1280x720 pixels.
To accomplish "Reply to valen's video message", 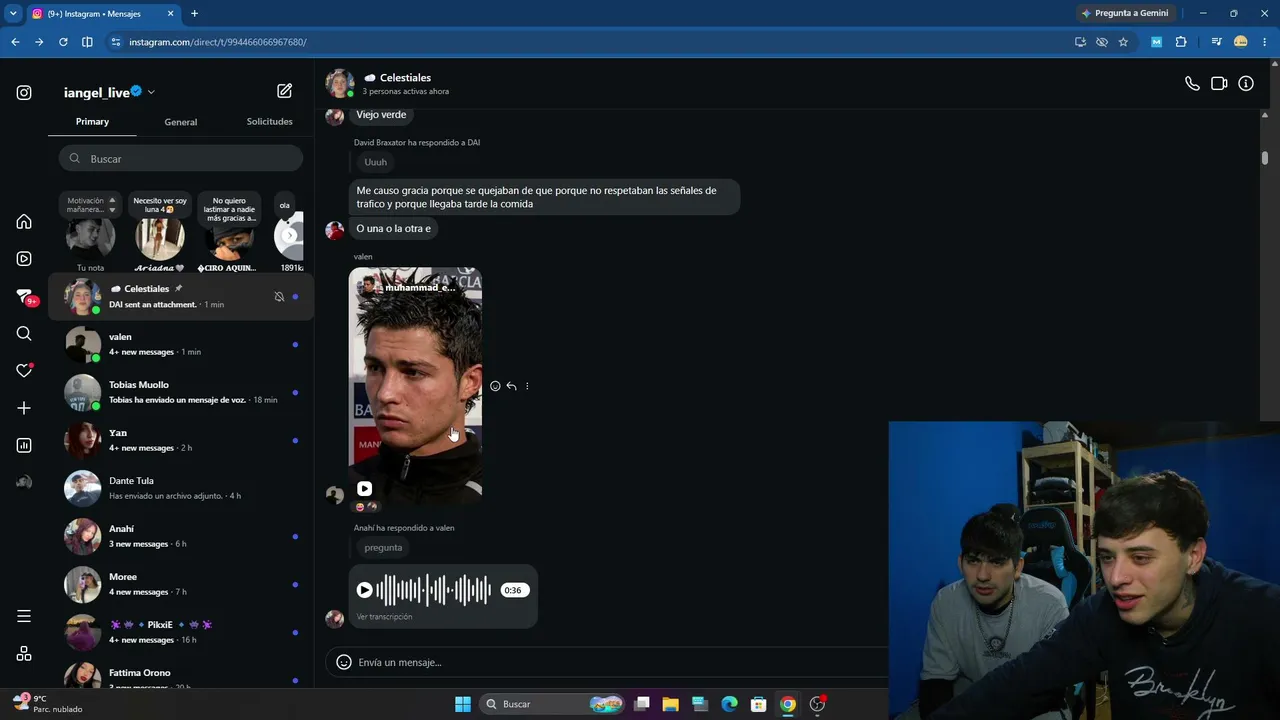I will 511,386.
